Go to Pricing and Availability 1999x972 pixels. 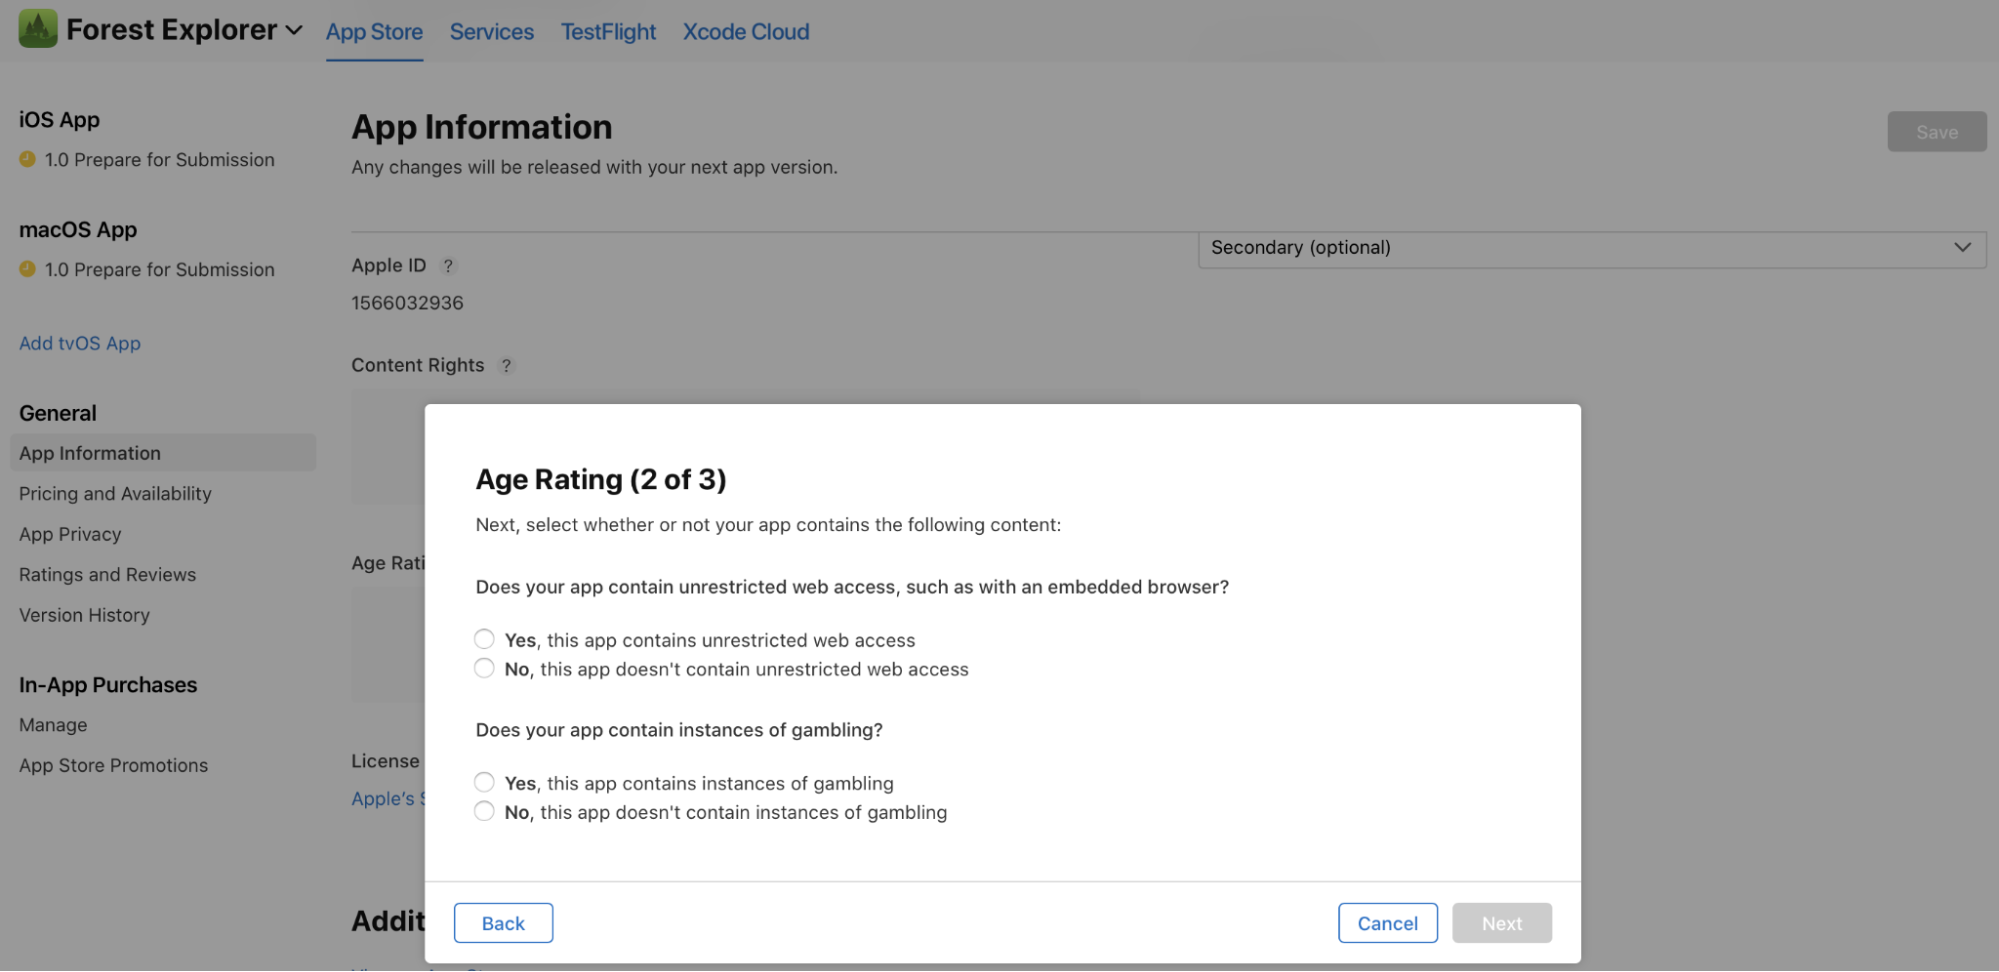pos(114,493)
